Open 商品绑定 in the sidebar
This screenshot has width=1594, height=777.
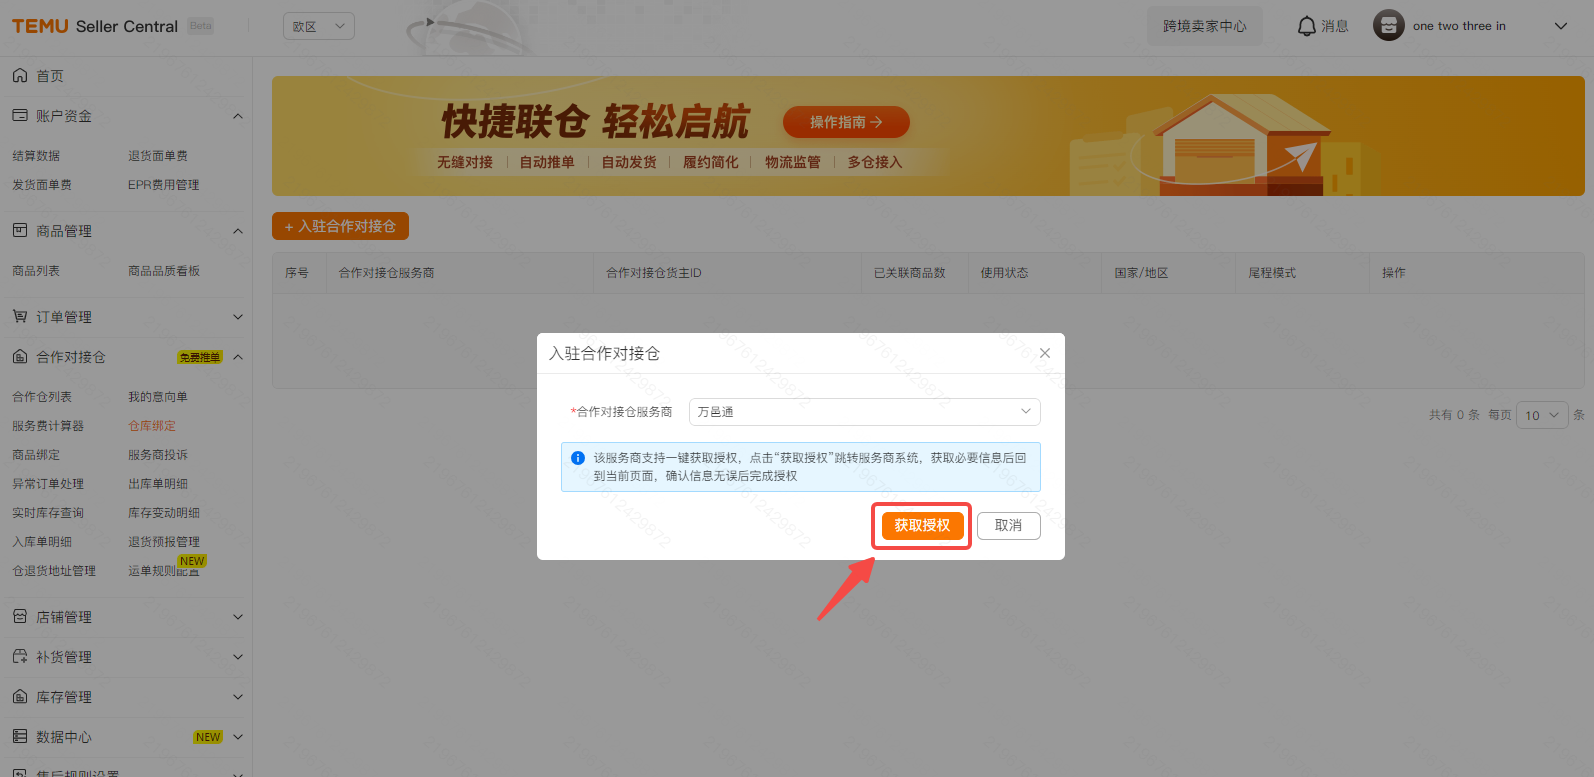click(36, 455)
